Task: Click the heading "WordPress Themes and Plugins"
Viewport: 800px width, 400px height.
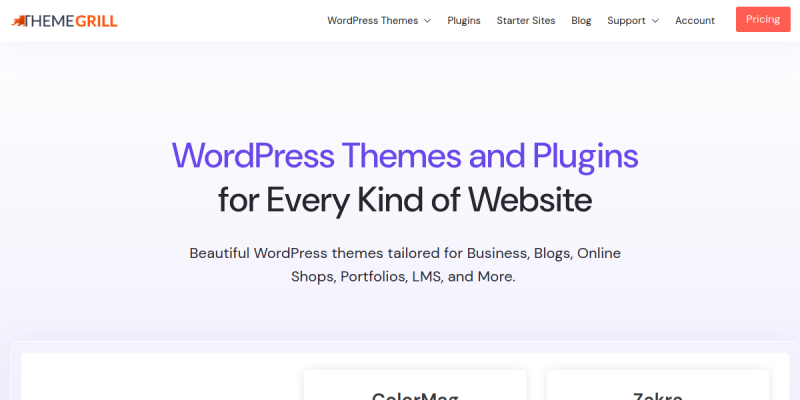Action: click(x=405, y=156)
